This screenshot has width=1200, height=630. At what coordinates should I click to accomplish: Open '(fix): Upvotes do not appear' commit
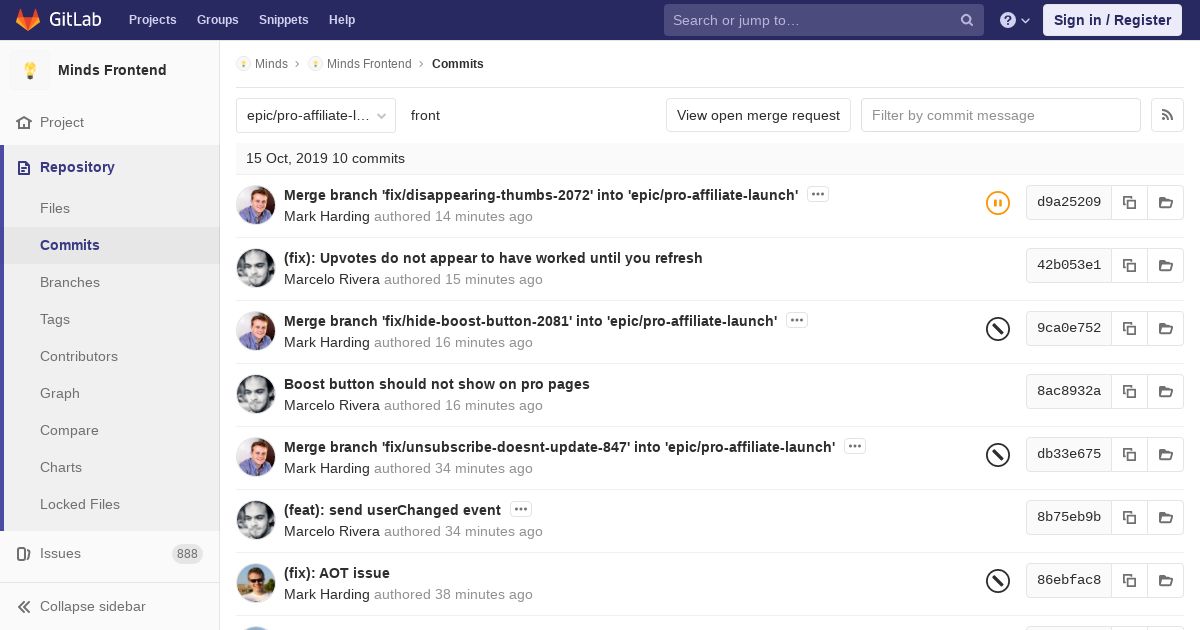[x=493, y=258]
